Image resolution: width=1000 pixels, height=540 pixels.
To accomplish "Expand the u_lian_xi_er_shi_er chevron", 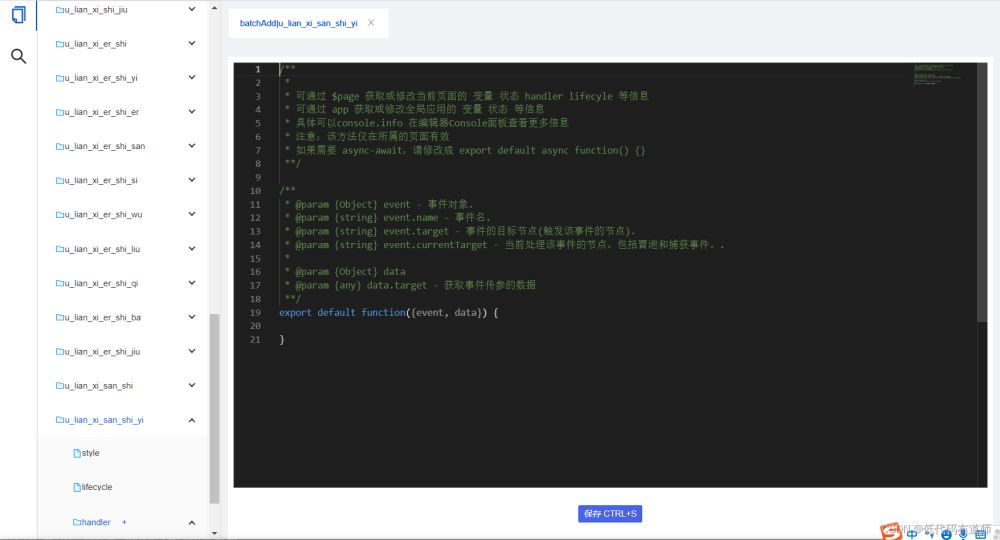I will pos(191,112).
